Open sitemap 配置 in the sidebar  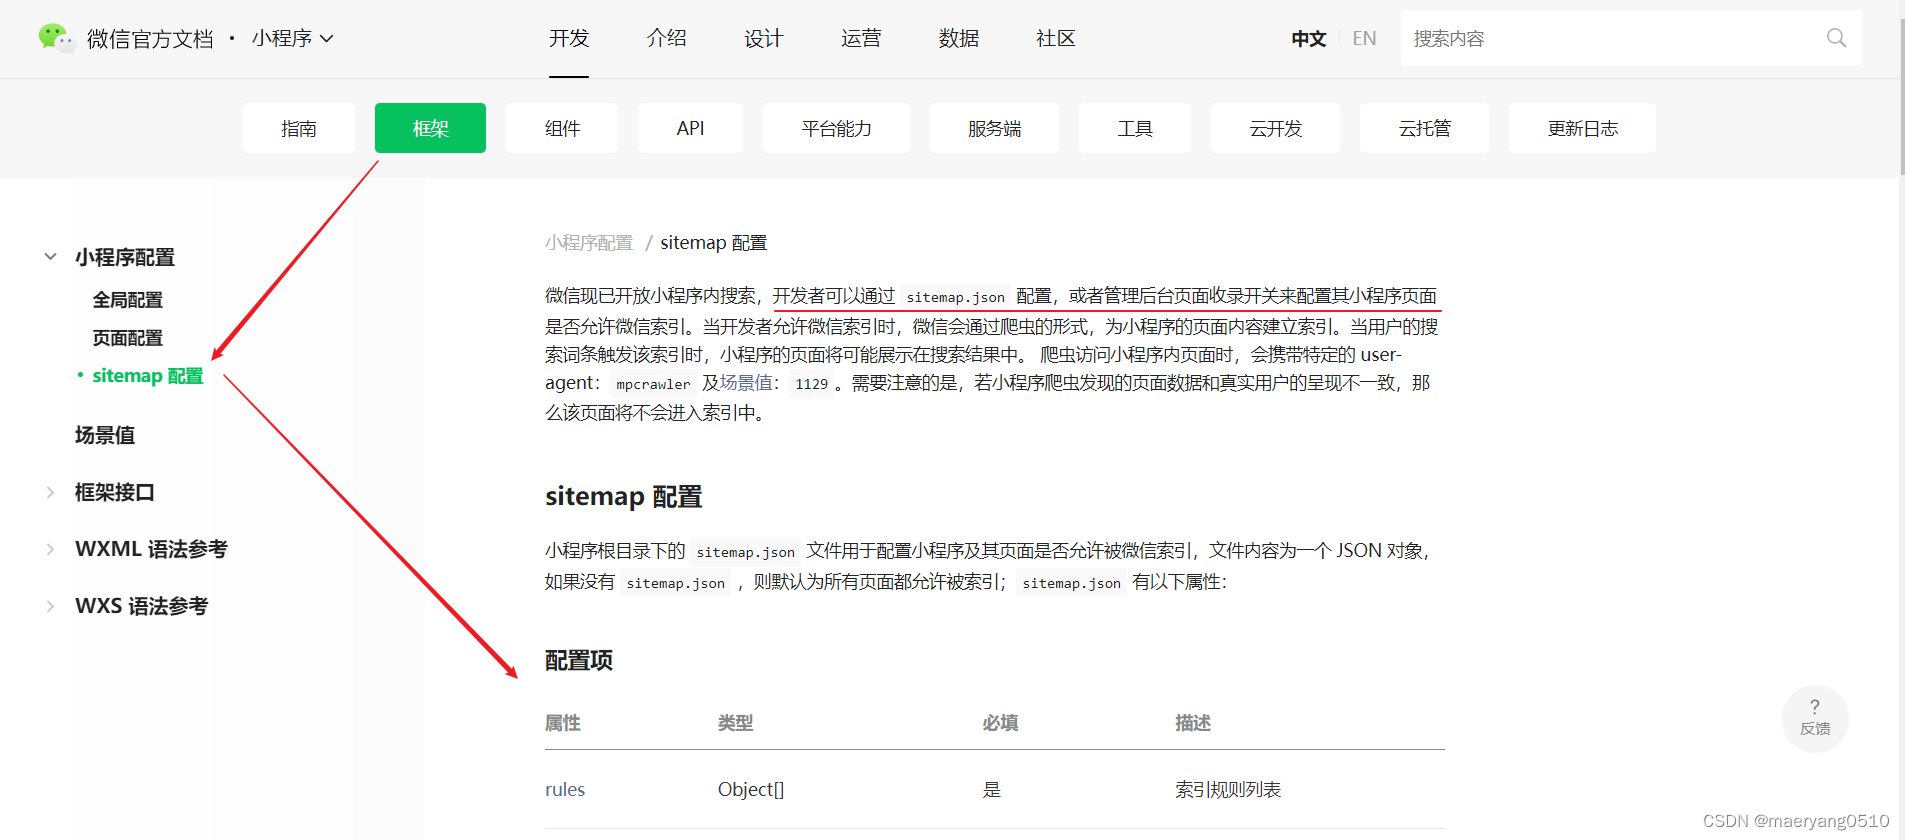coord(148,376)
